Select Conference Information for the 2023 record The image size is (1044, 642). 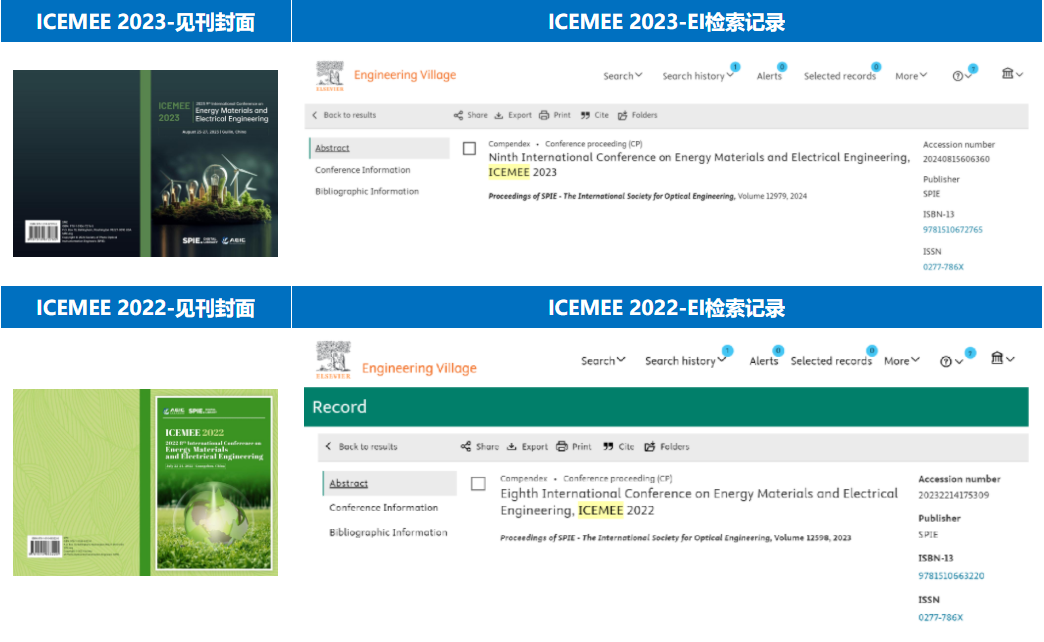pyautogui.click(x=363, y=170)
